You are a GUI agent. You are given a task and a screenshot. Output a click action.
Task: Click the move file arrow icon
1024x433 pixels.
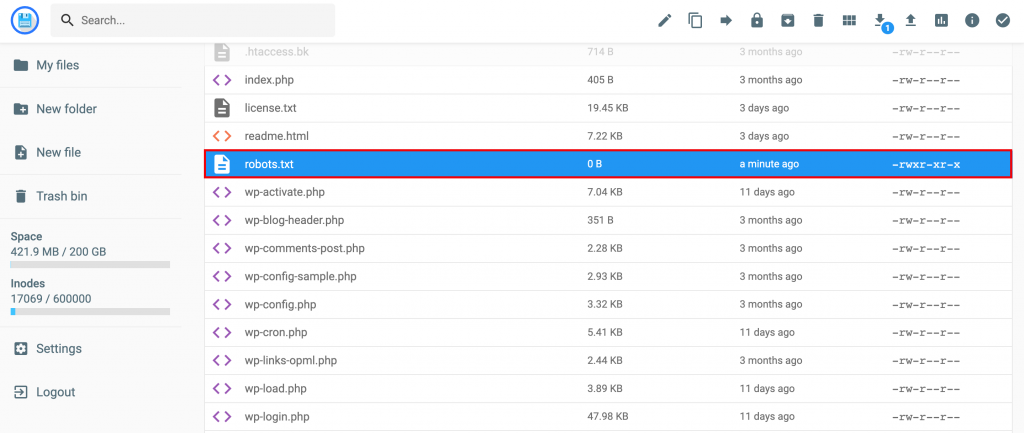(x=726, y=20)
